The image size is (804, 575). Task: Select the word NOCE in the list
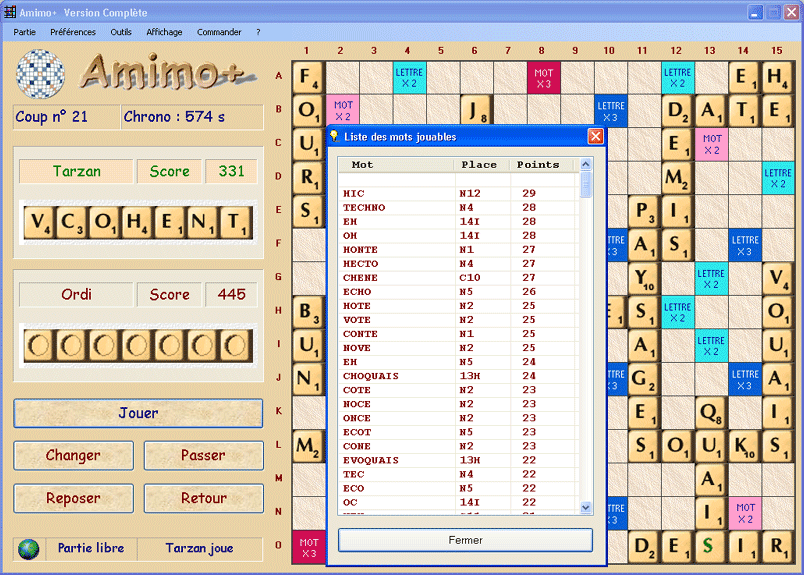[357, 404]
